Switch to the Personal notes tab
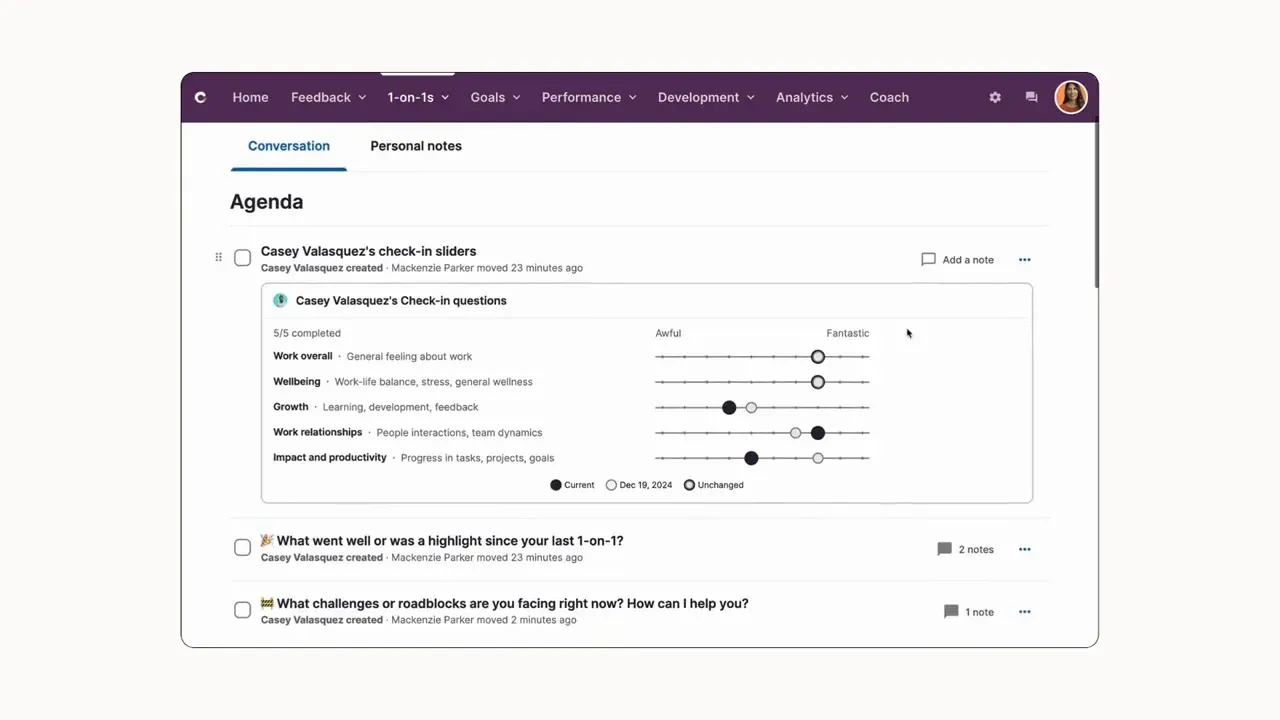This screenshot has width=1280, height=720. click(x=415, y=146)
